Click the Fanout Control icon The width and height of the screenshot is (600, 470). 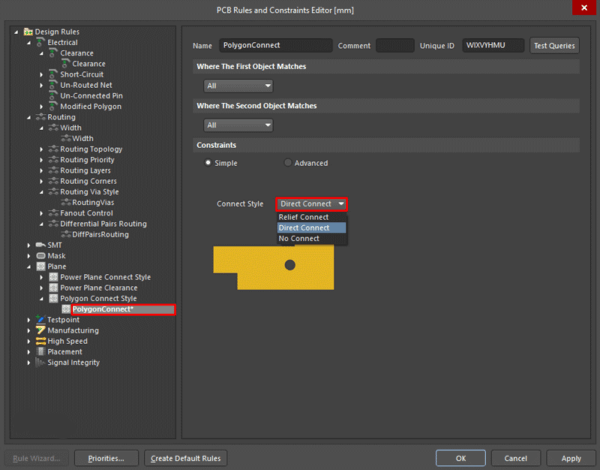(53, 213)
